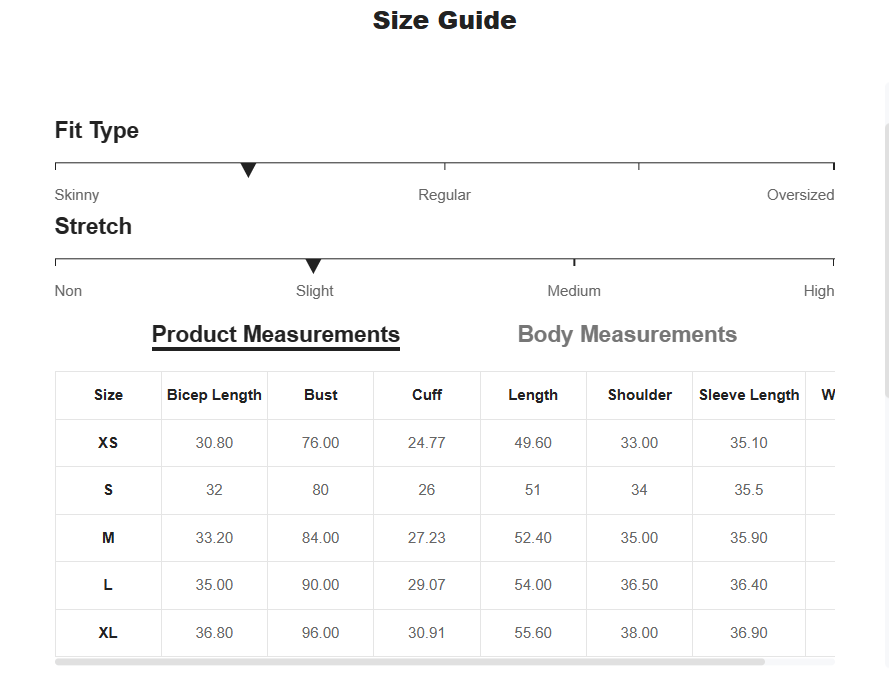Click the Skinny label on Fit Type scale
The image size is (889, 696).
(77, 195)
